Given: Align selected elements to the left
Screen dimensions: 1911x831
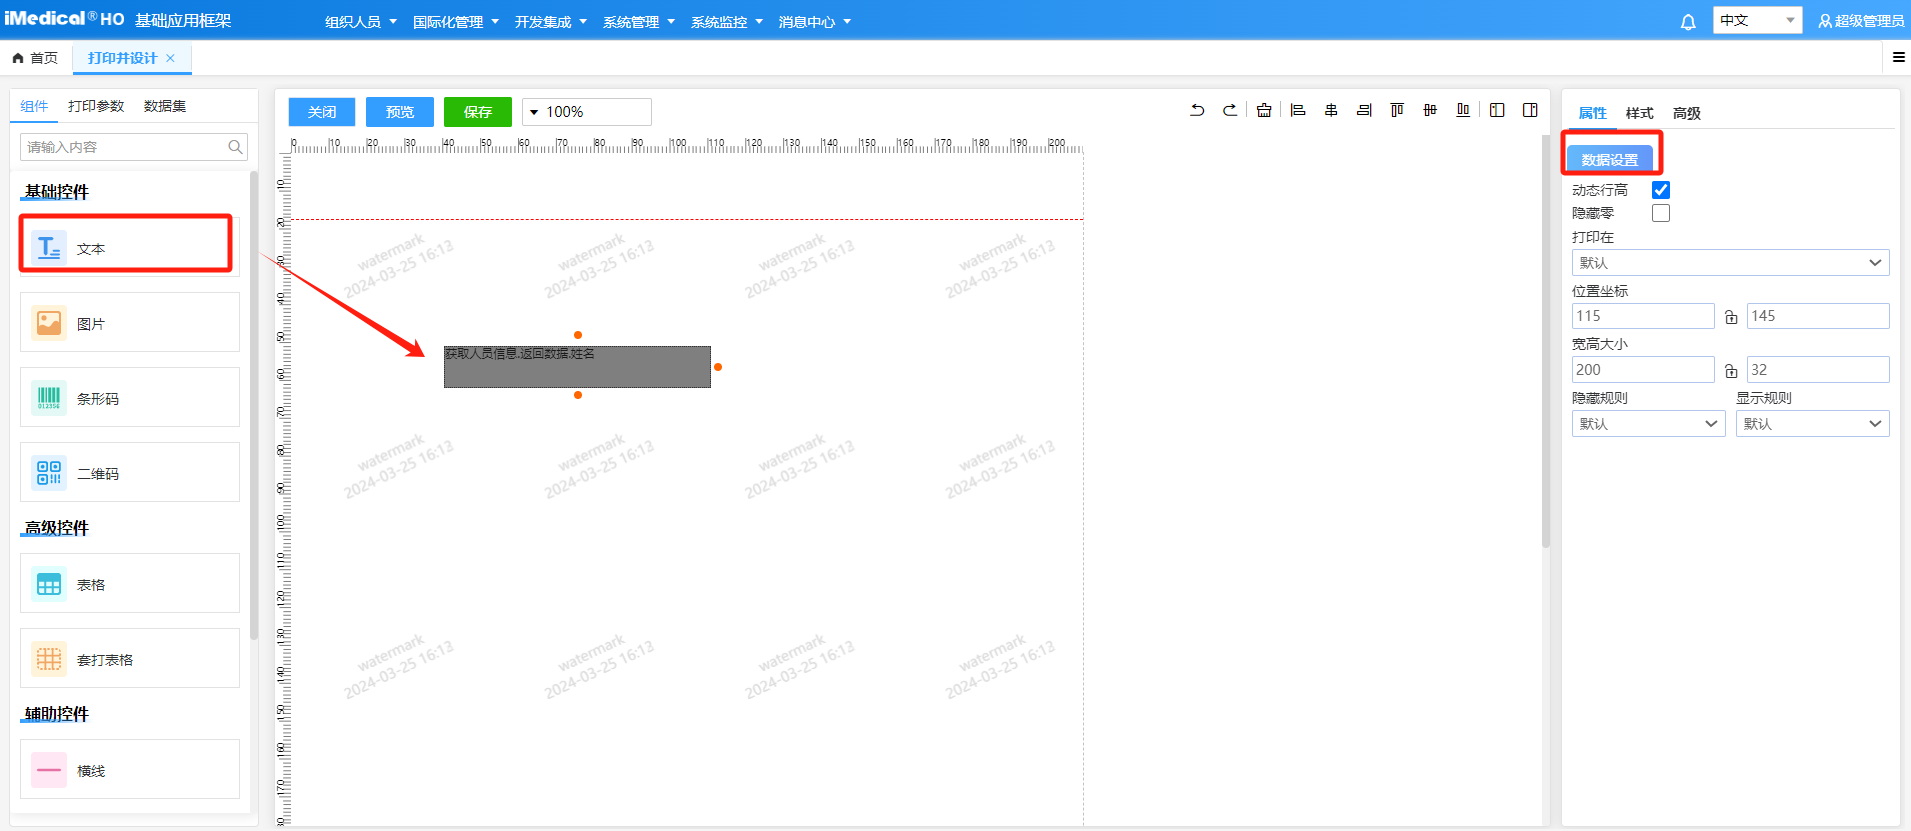Looking at the screenshot, I should (1298, 110).
